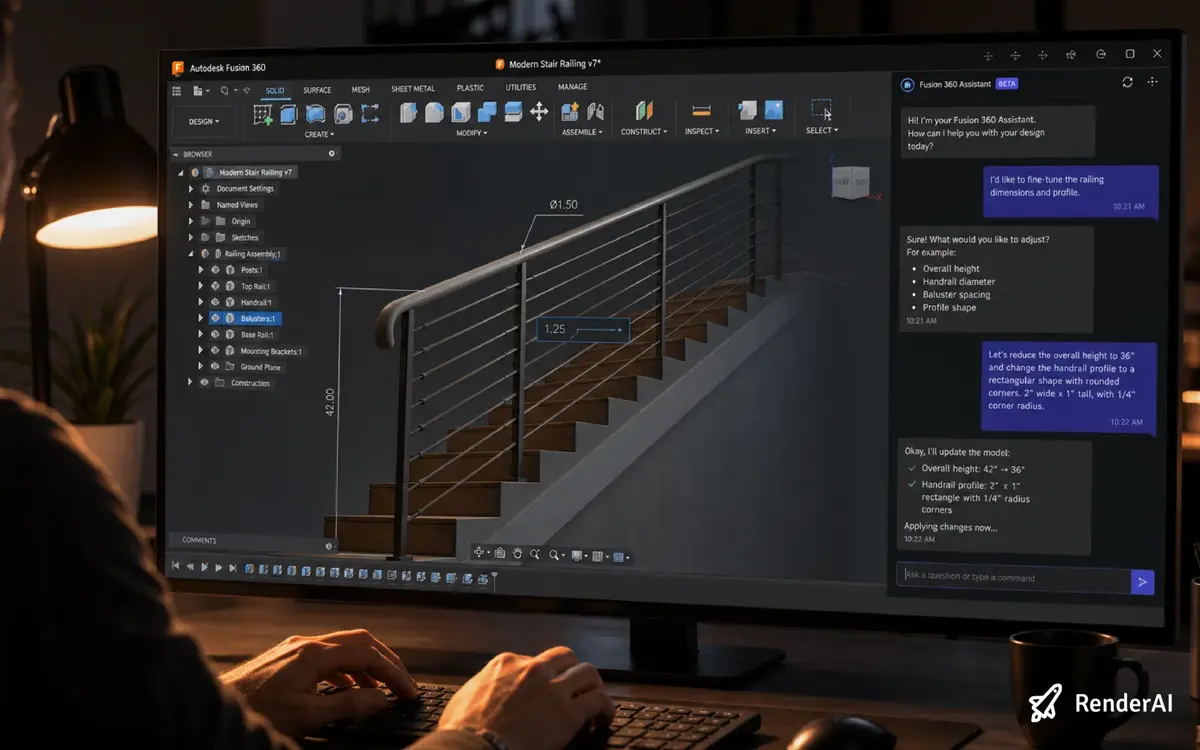This screenshot has width=1200, height=750.
Task: Select the Press Pull tool in Modify
Action: point(409,112)
